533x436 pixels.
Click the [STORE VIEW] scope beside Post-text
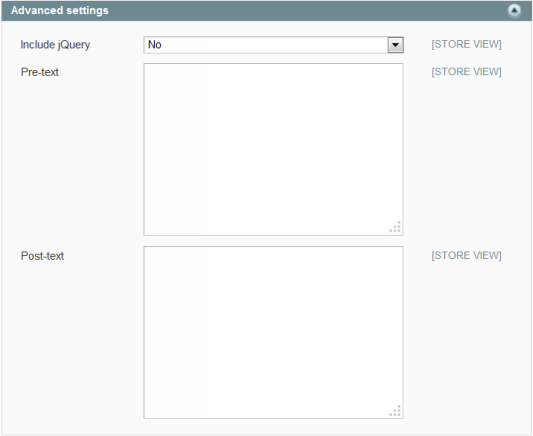pyautogui.click(x=466, y=255)
